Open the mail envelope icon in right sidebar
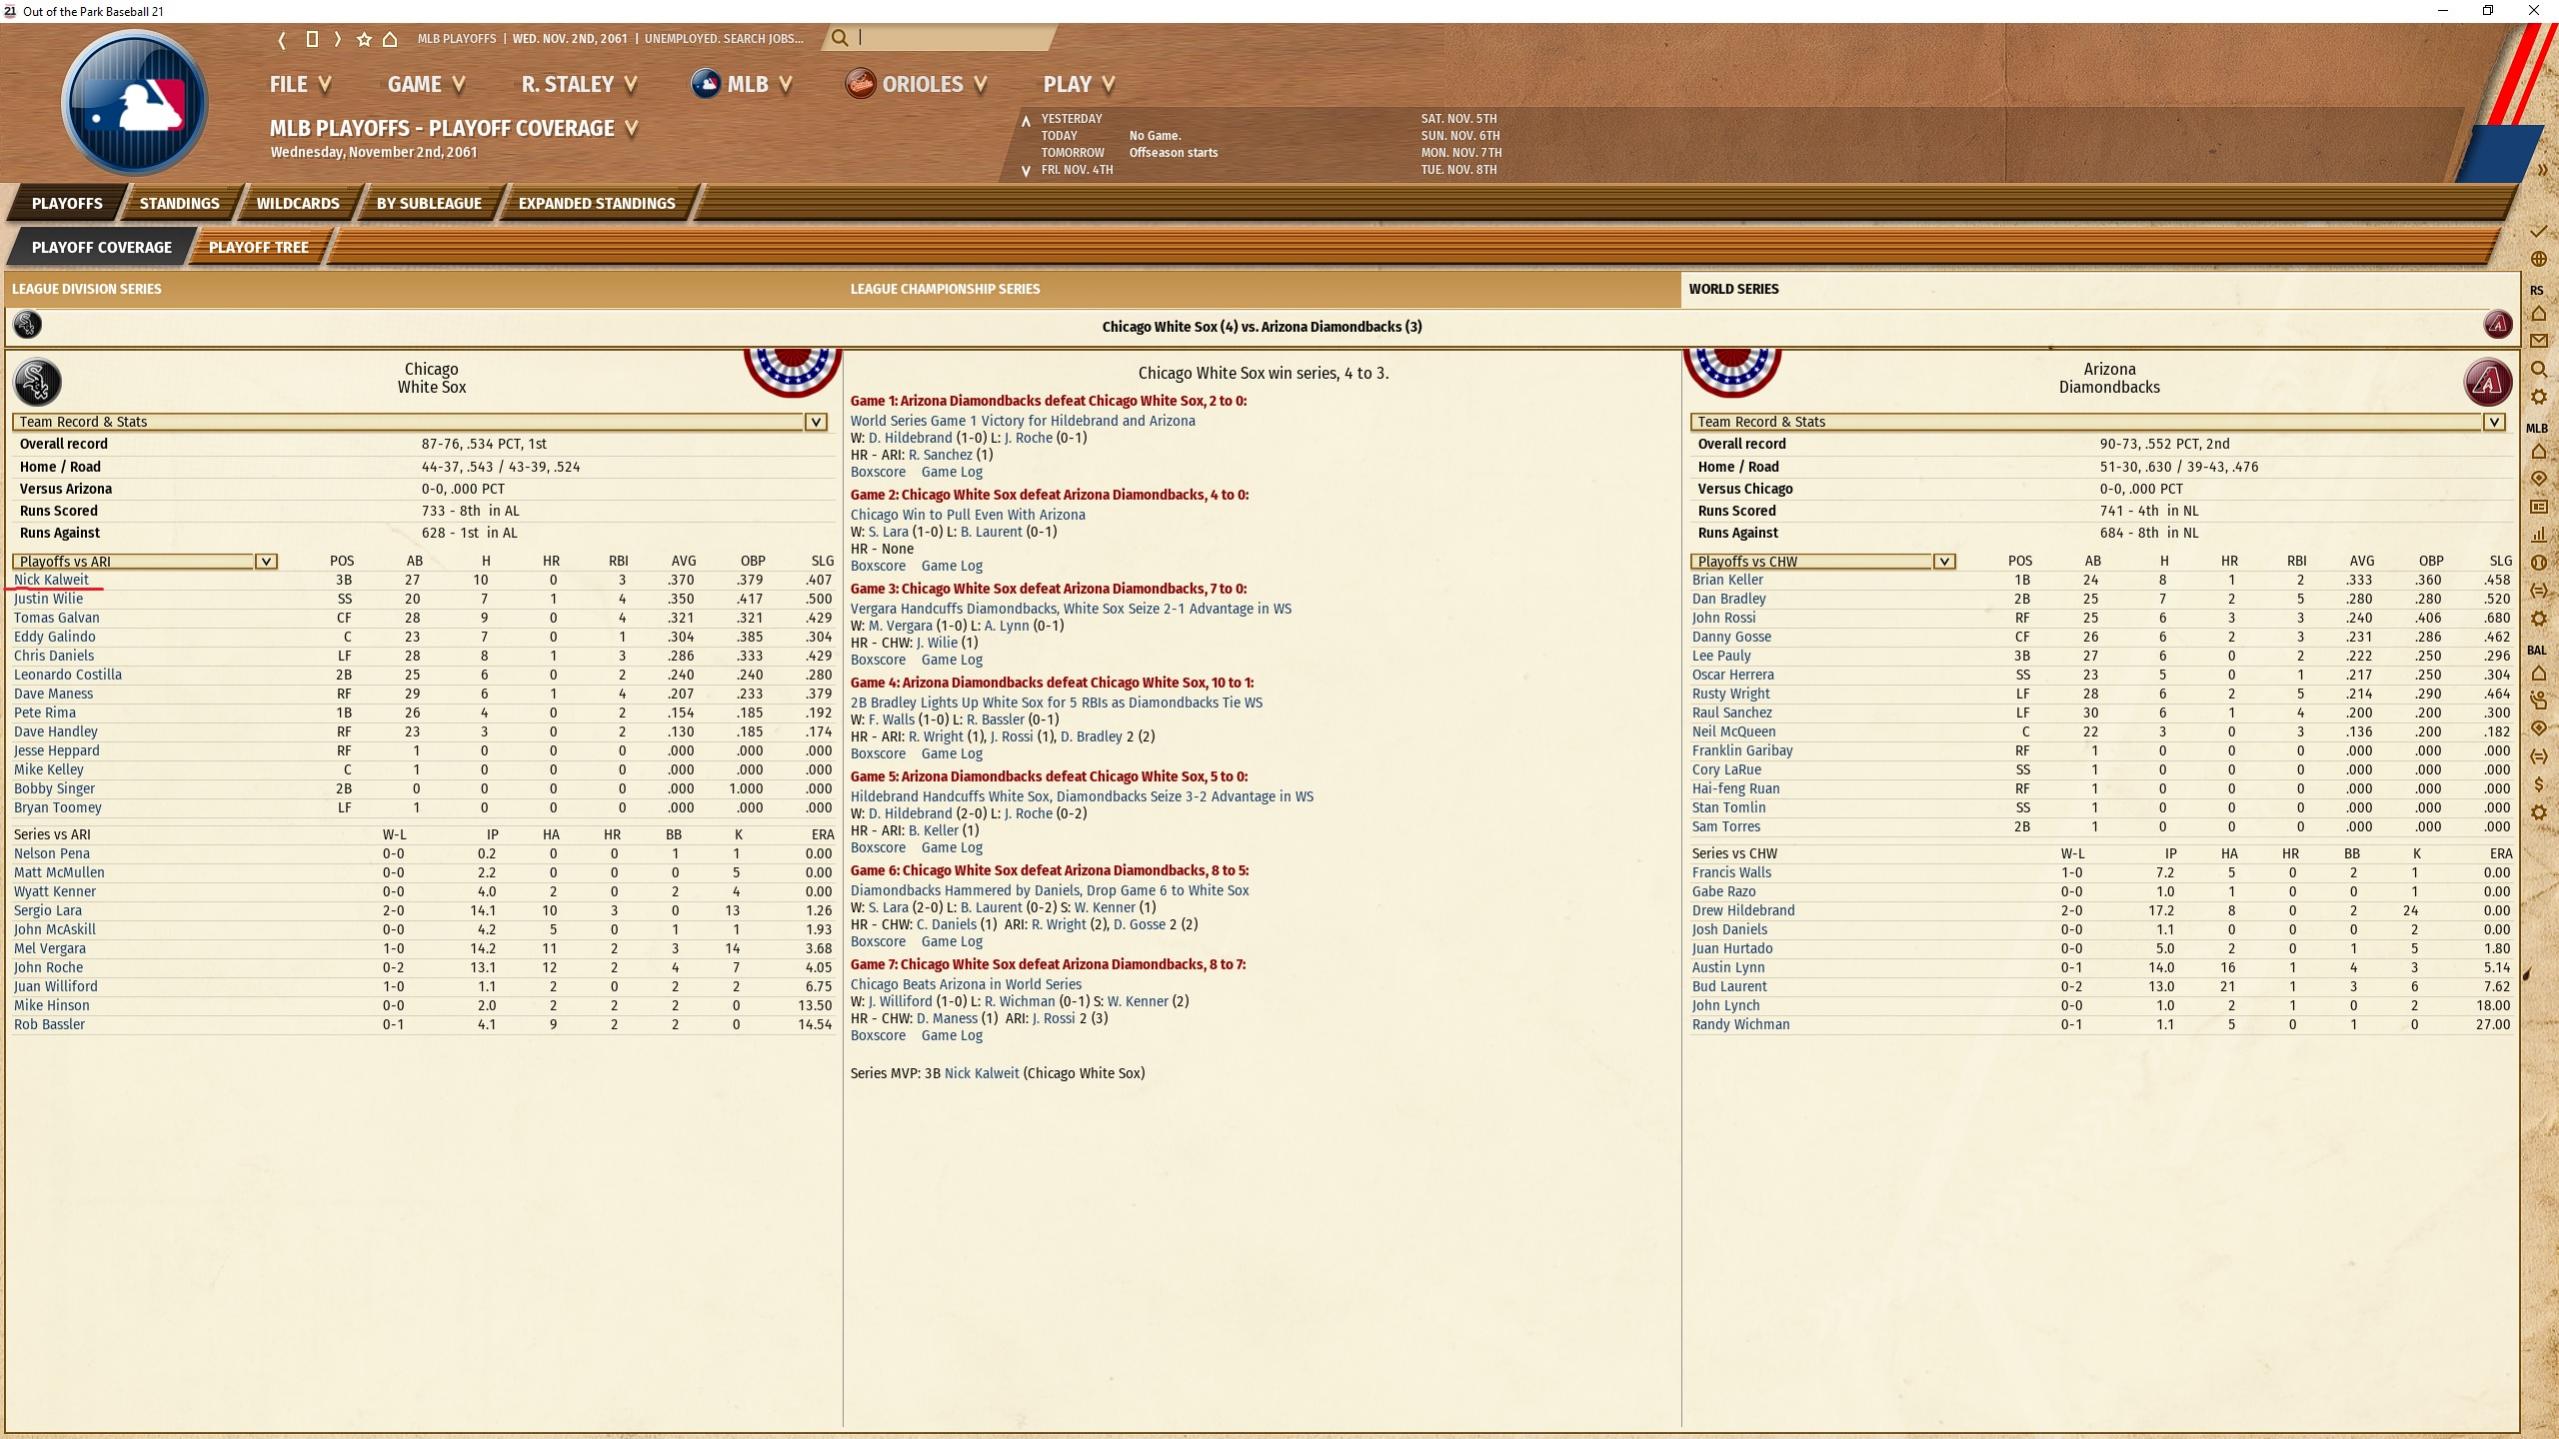 pyautogui.click(x=2538, y=341)
